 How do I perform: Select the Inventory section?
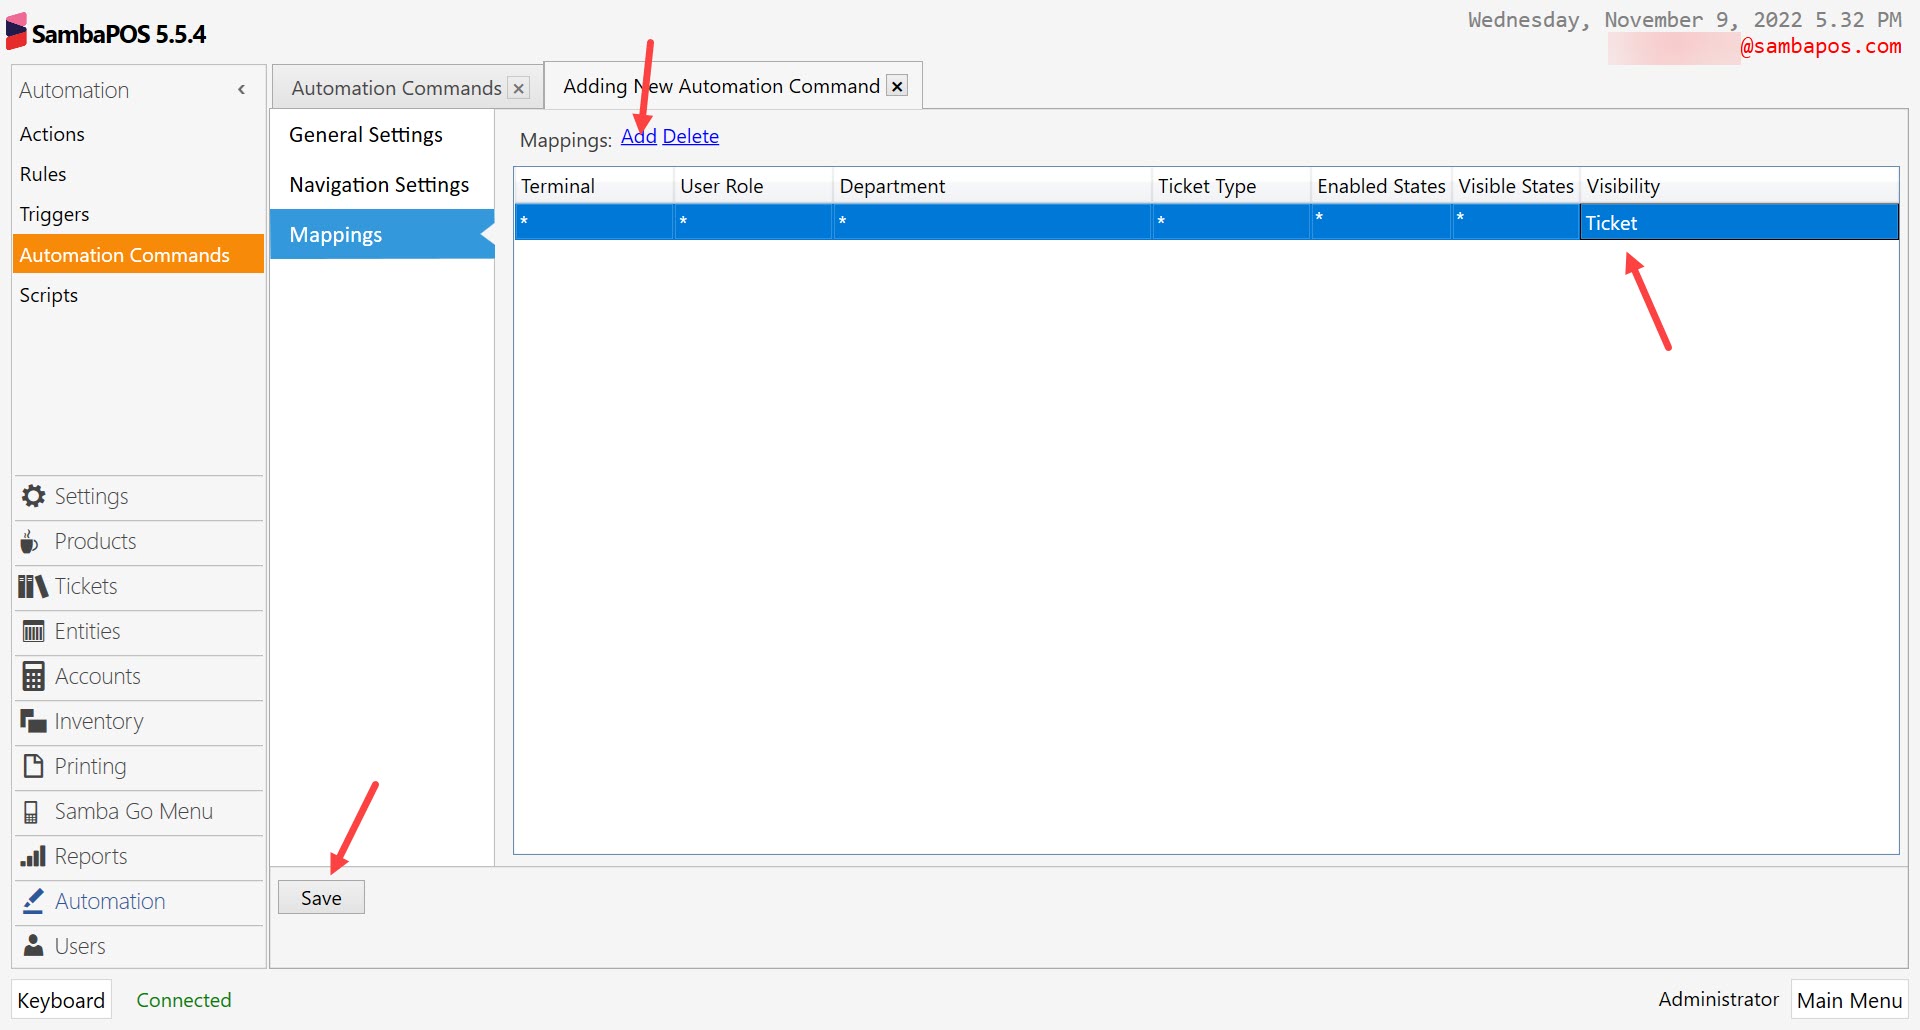[98, 721]
